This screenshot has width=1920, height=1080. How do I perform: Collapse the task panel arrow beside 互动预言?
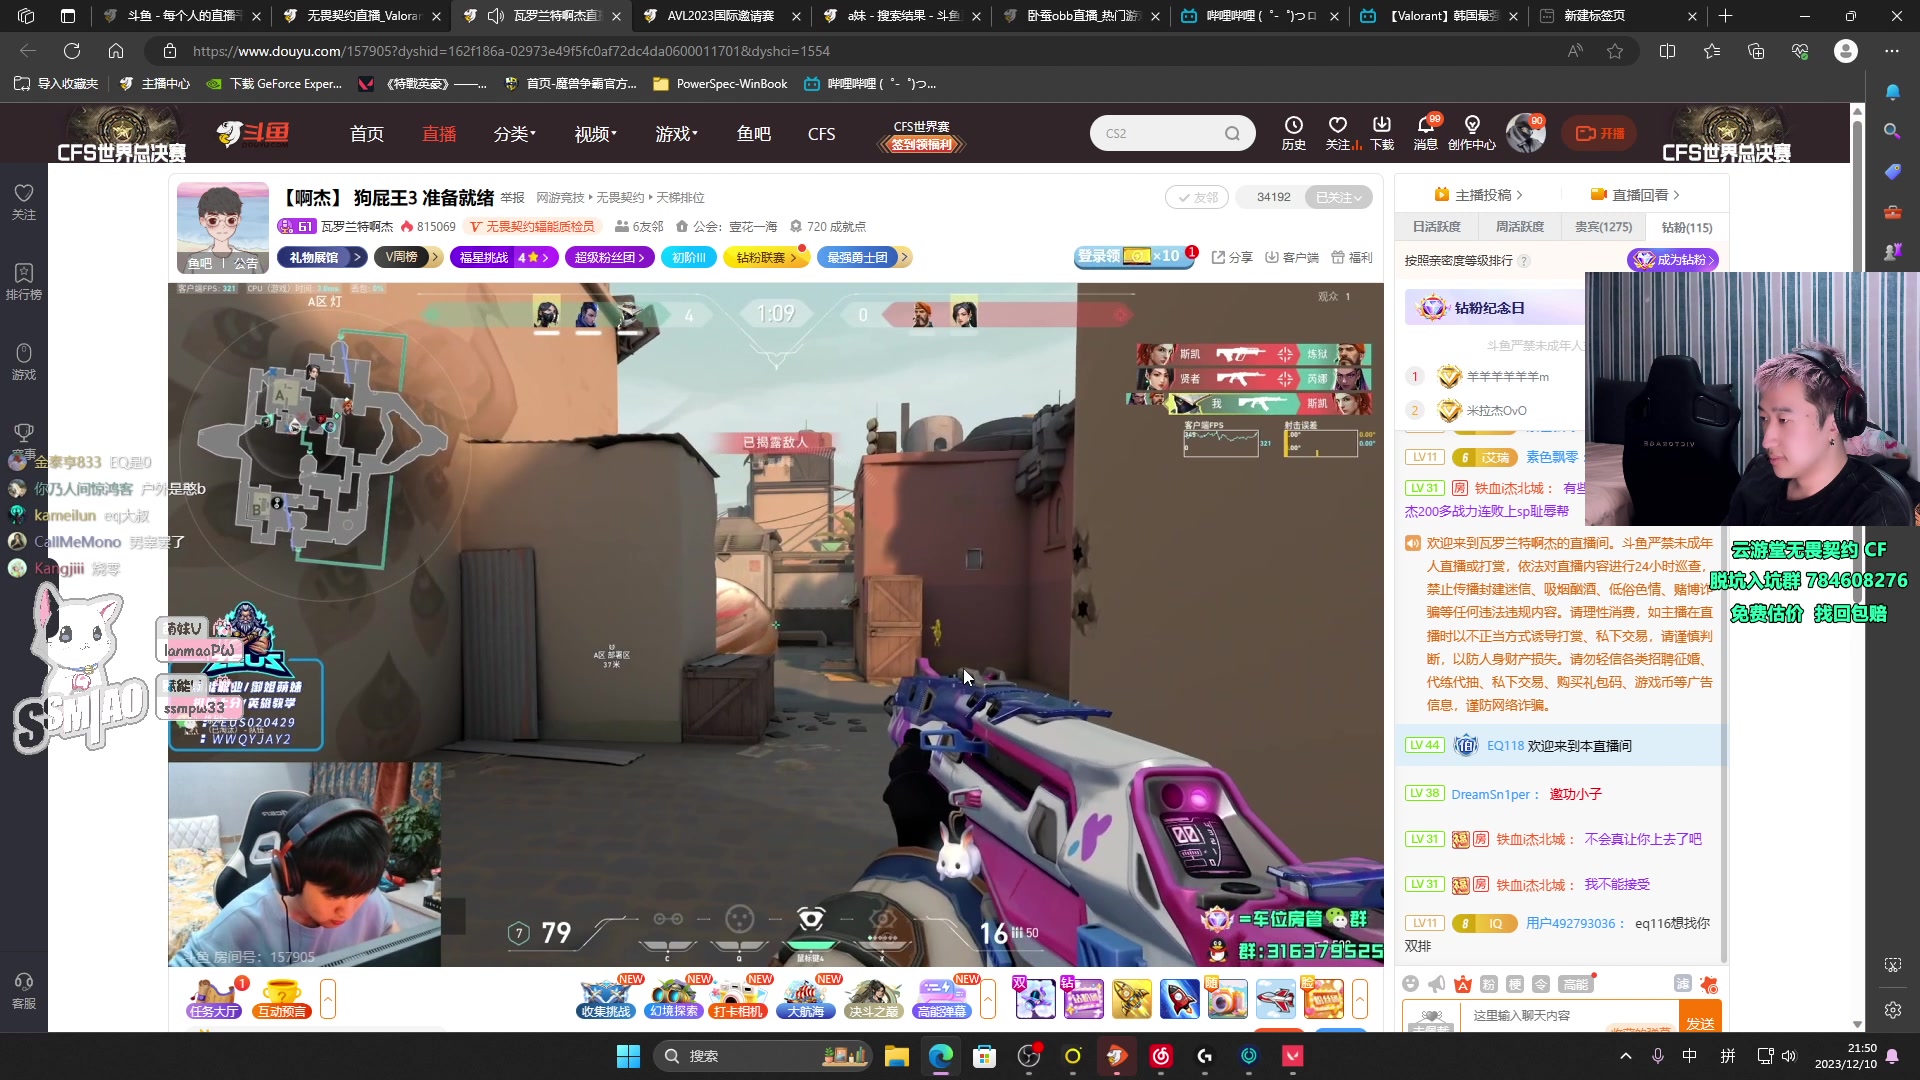pyautogui.click(x=328, y=998)
